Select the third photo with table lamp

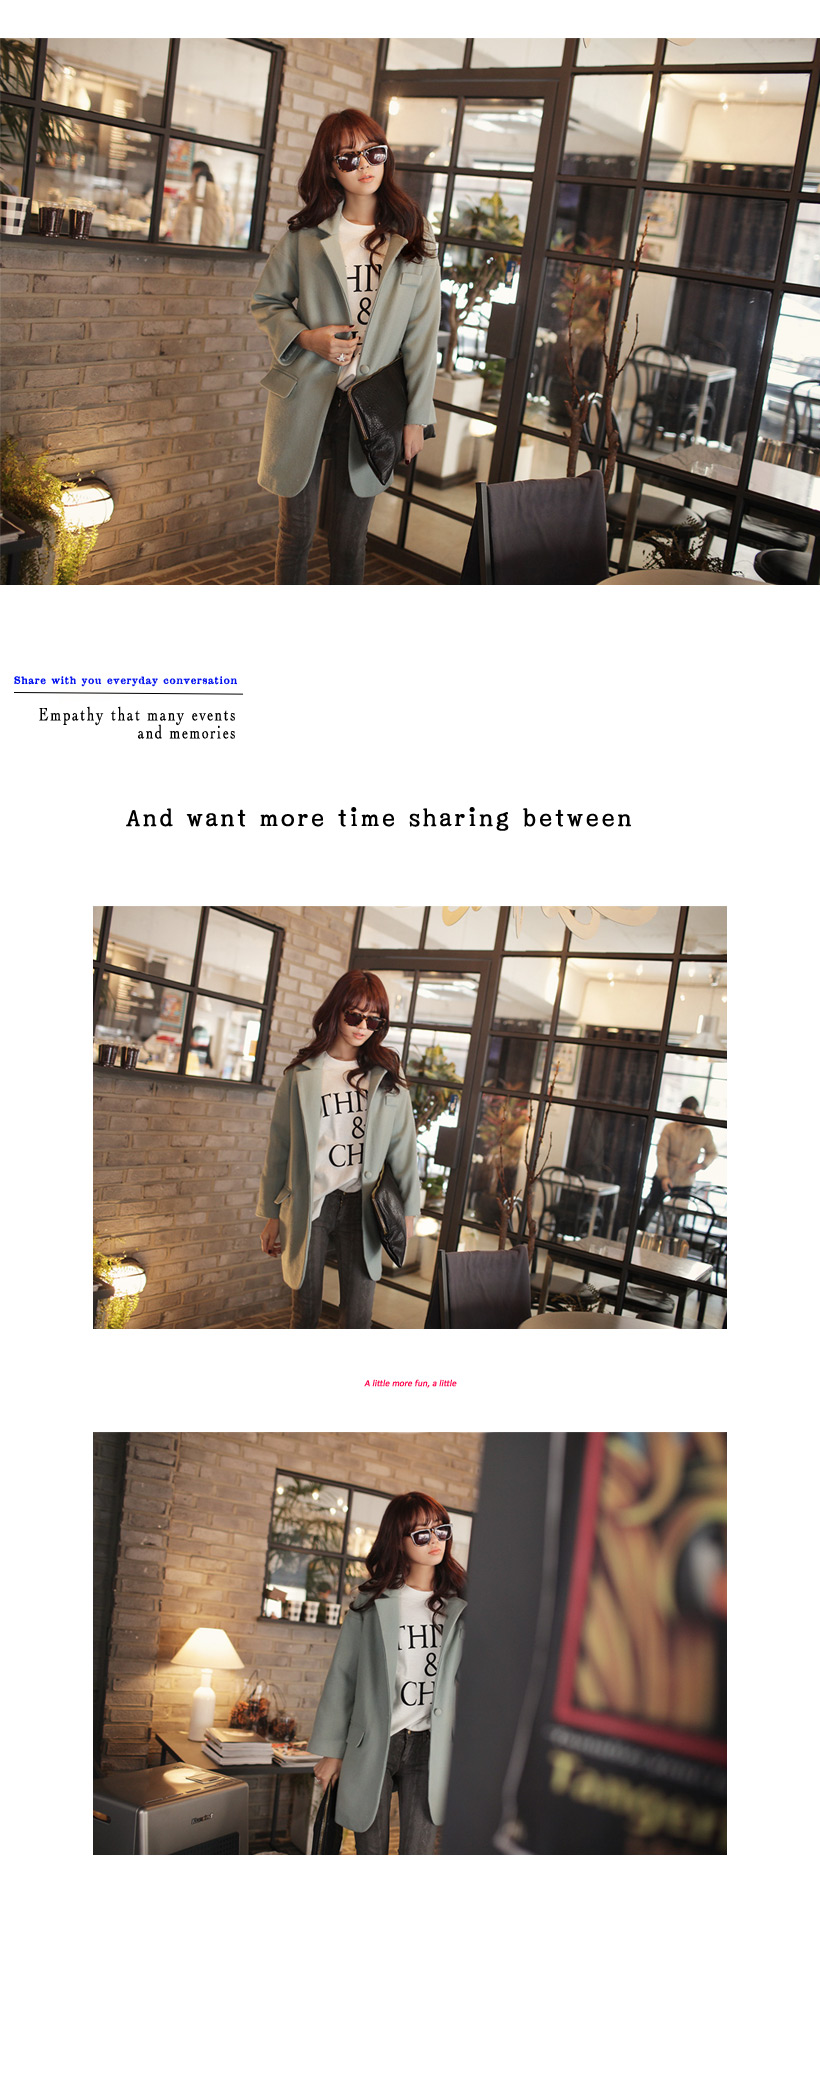coord(410,1643)
